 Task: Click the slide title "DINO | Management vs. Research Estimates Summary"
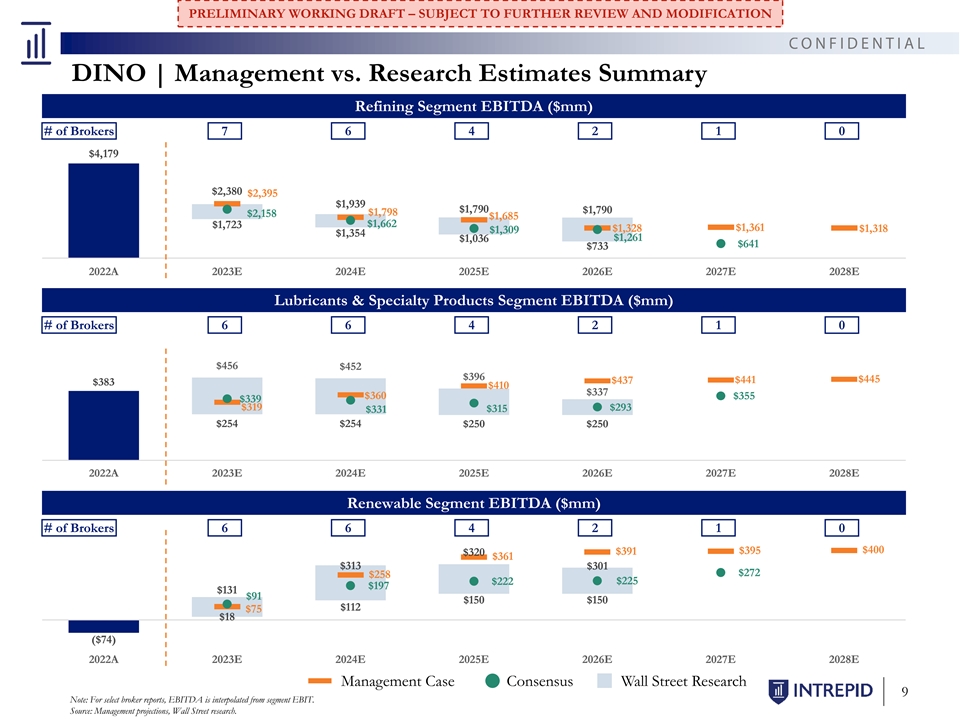[x=389, y=73]
